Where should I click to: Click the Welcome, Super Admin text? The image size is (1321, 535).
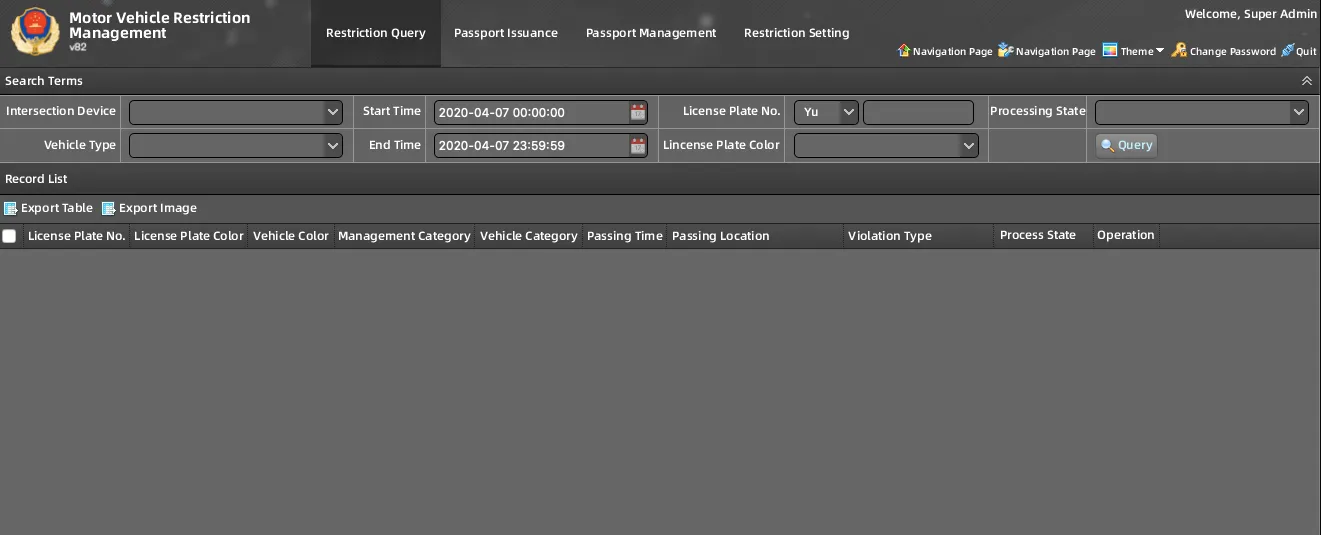pyautogui.click(x=1251, y=14)
